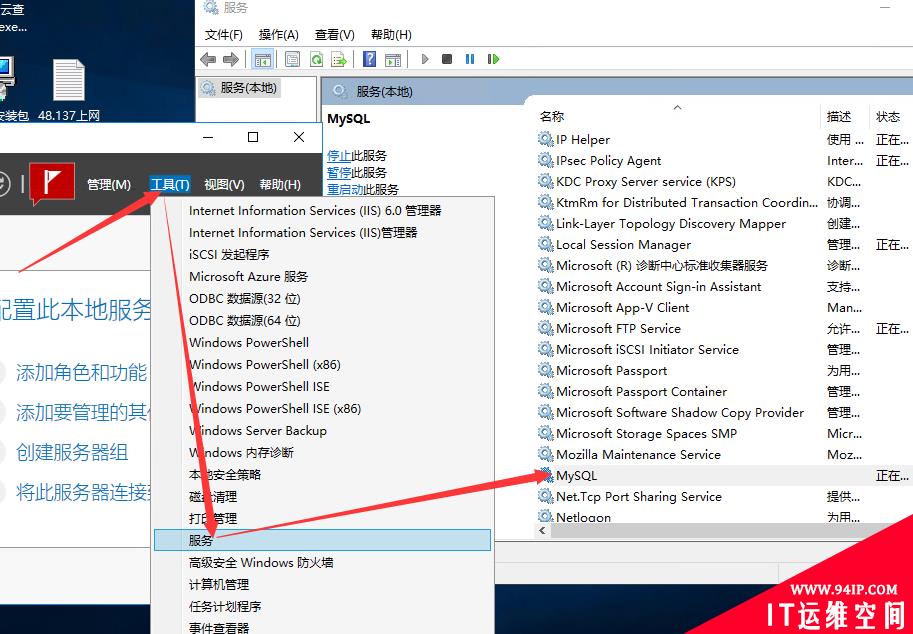The height and width of the screenshot is (634, 913).
Task: Sort services by the 状态 column header
Action: [891, 116]
